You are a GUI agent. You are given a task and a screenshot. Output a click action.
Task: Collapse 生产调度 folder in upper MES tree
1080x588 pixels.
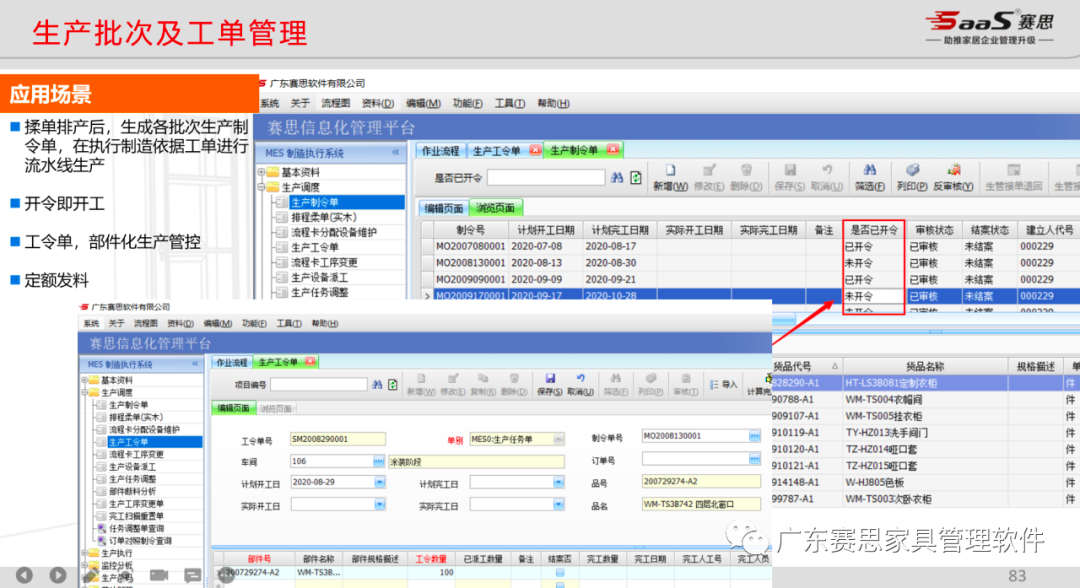coord(261,187)
